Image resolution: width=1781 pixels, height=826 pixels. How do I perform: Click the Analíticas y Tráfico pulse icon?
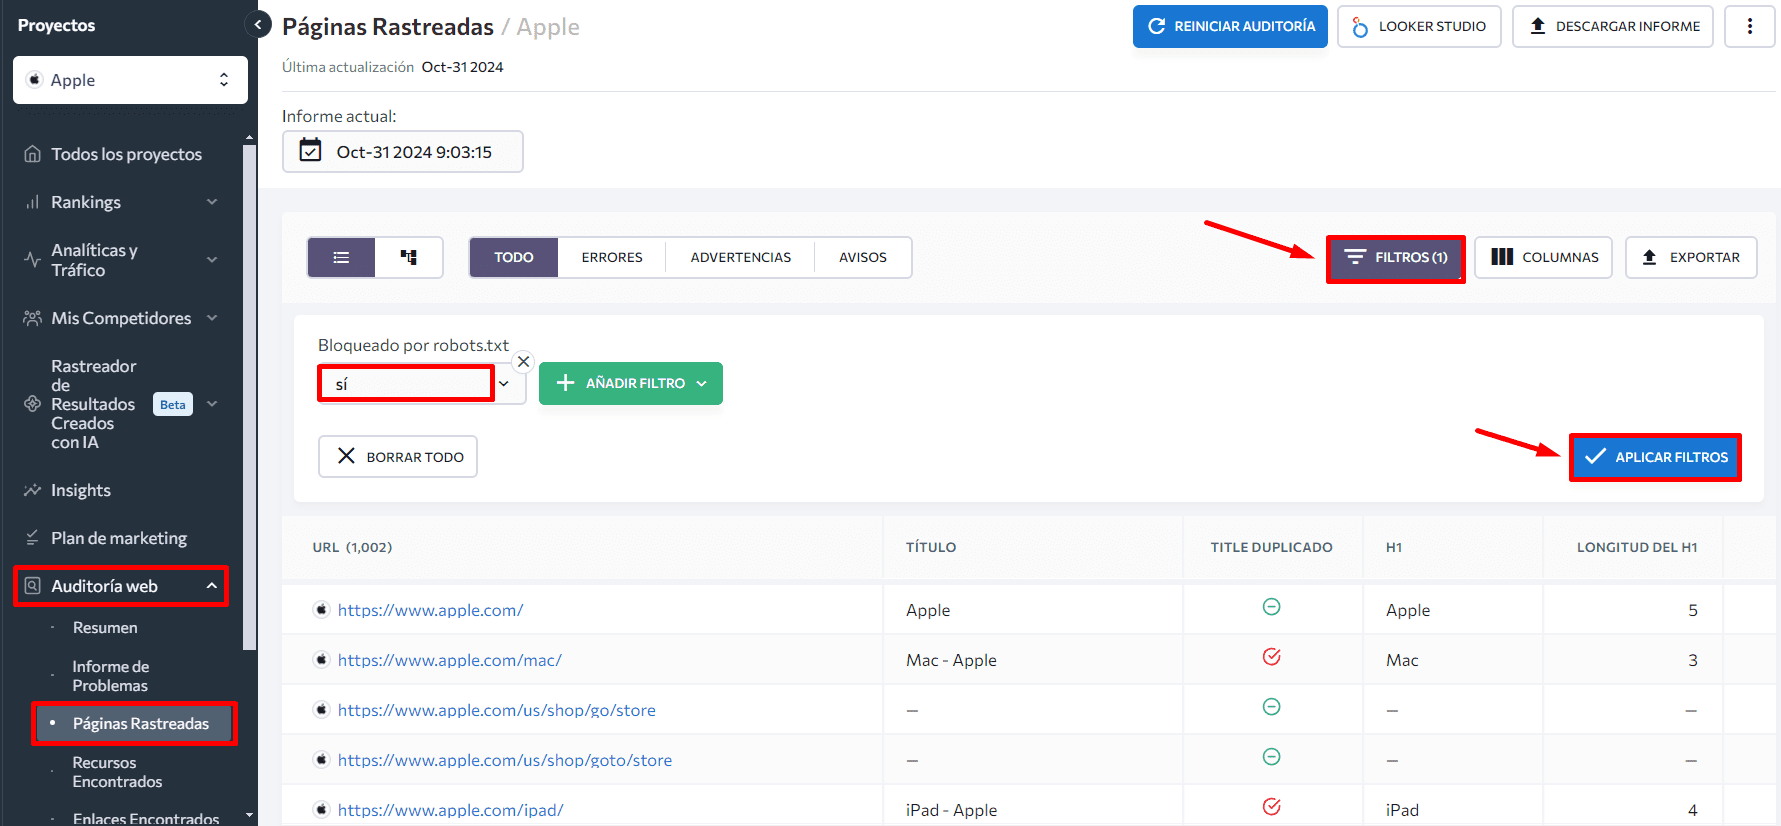(32, 260)
